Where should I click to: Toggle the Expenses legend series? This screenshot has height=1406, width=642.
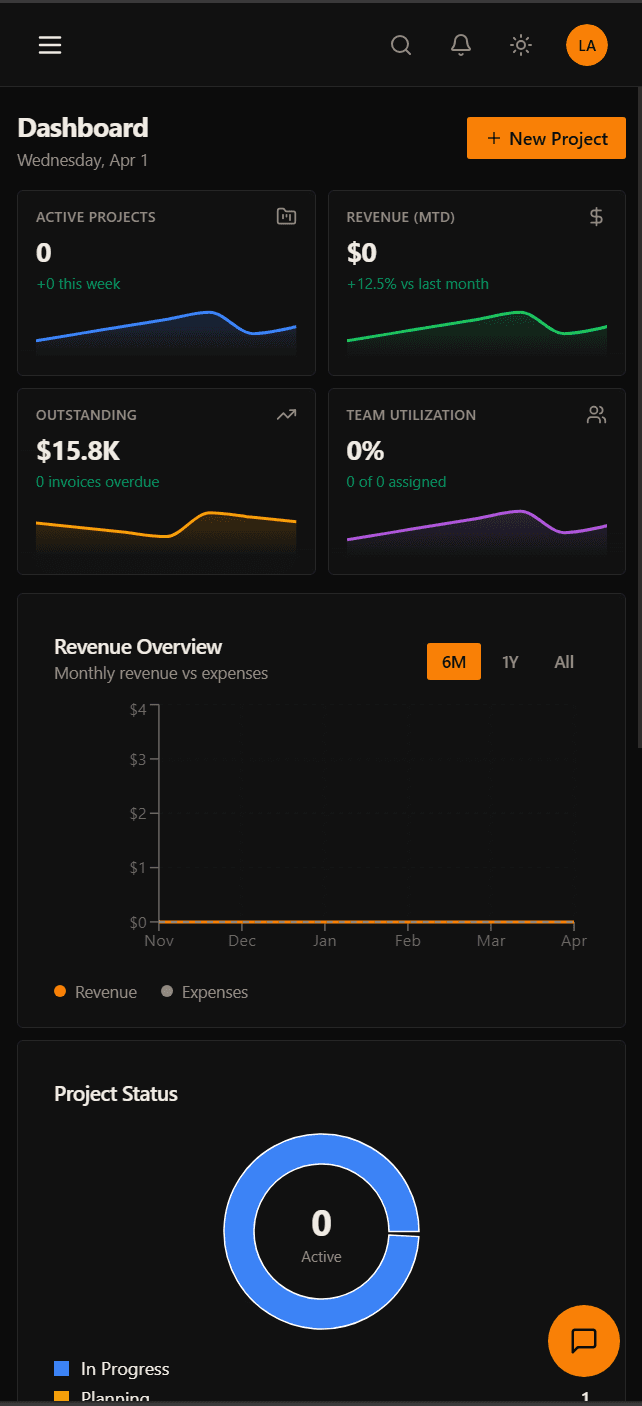coord(205,992)
